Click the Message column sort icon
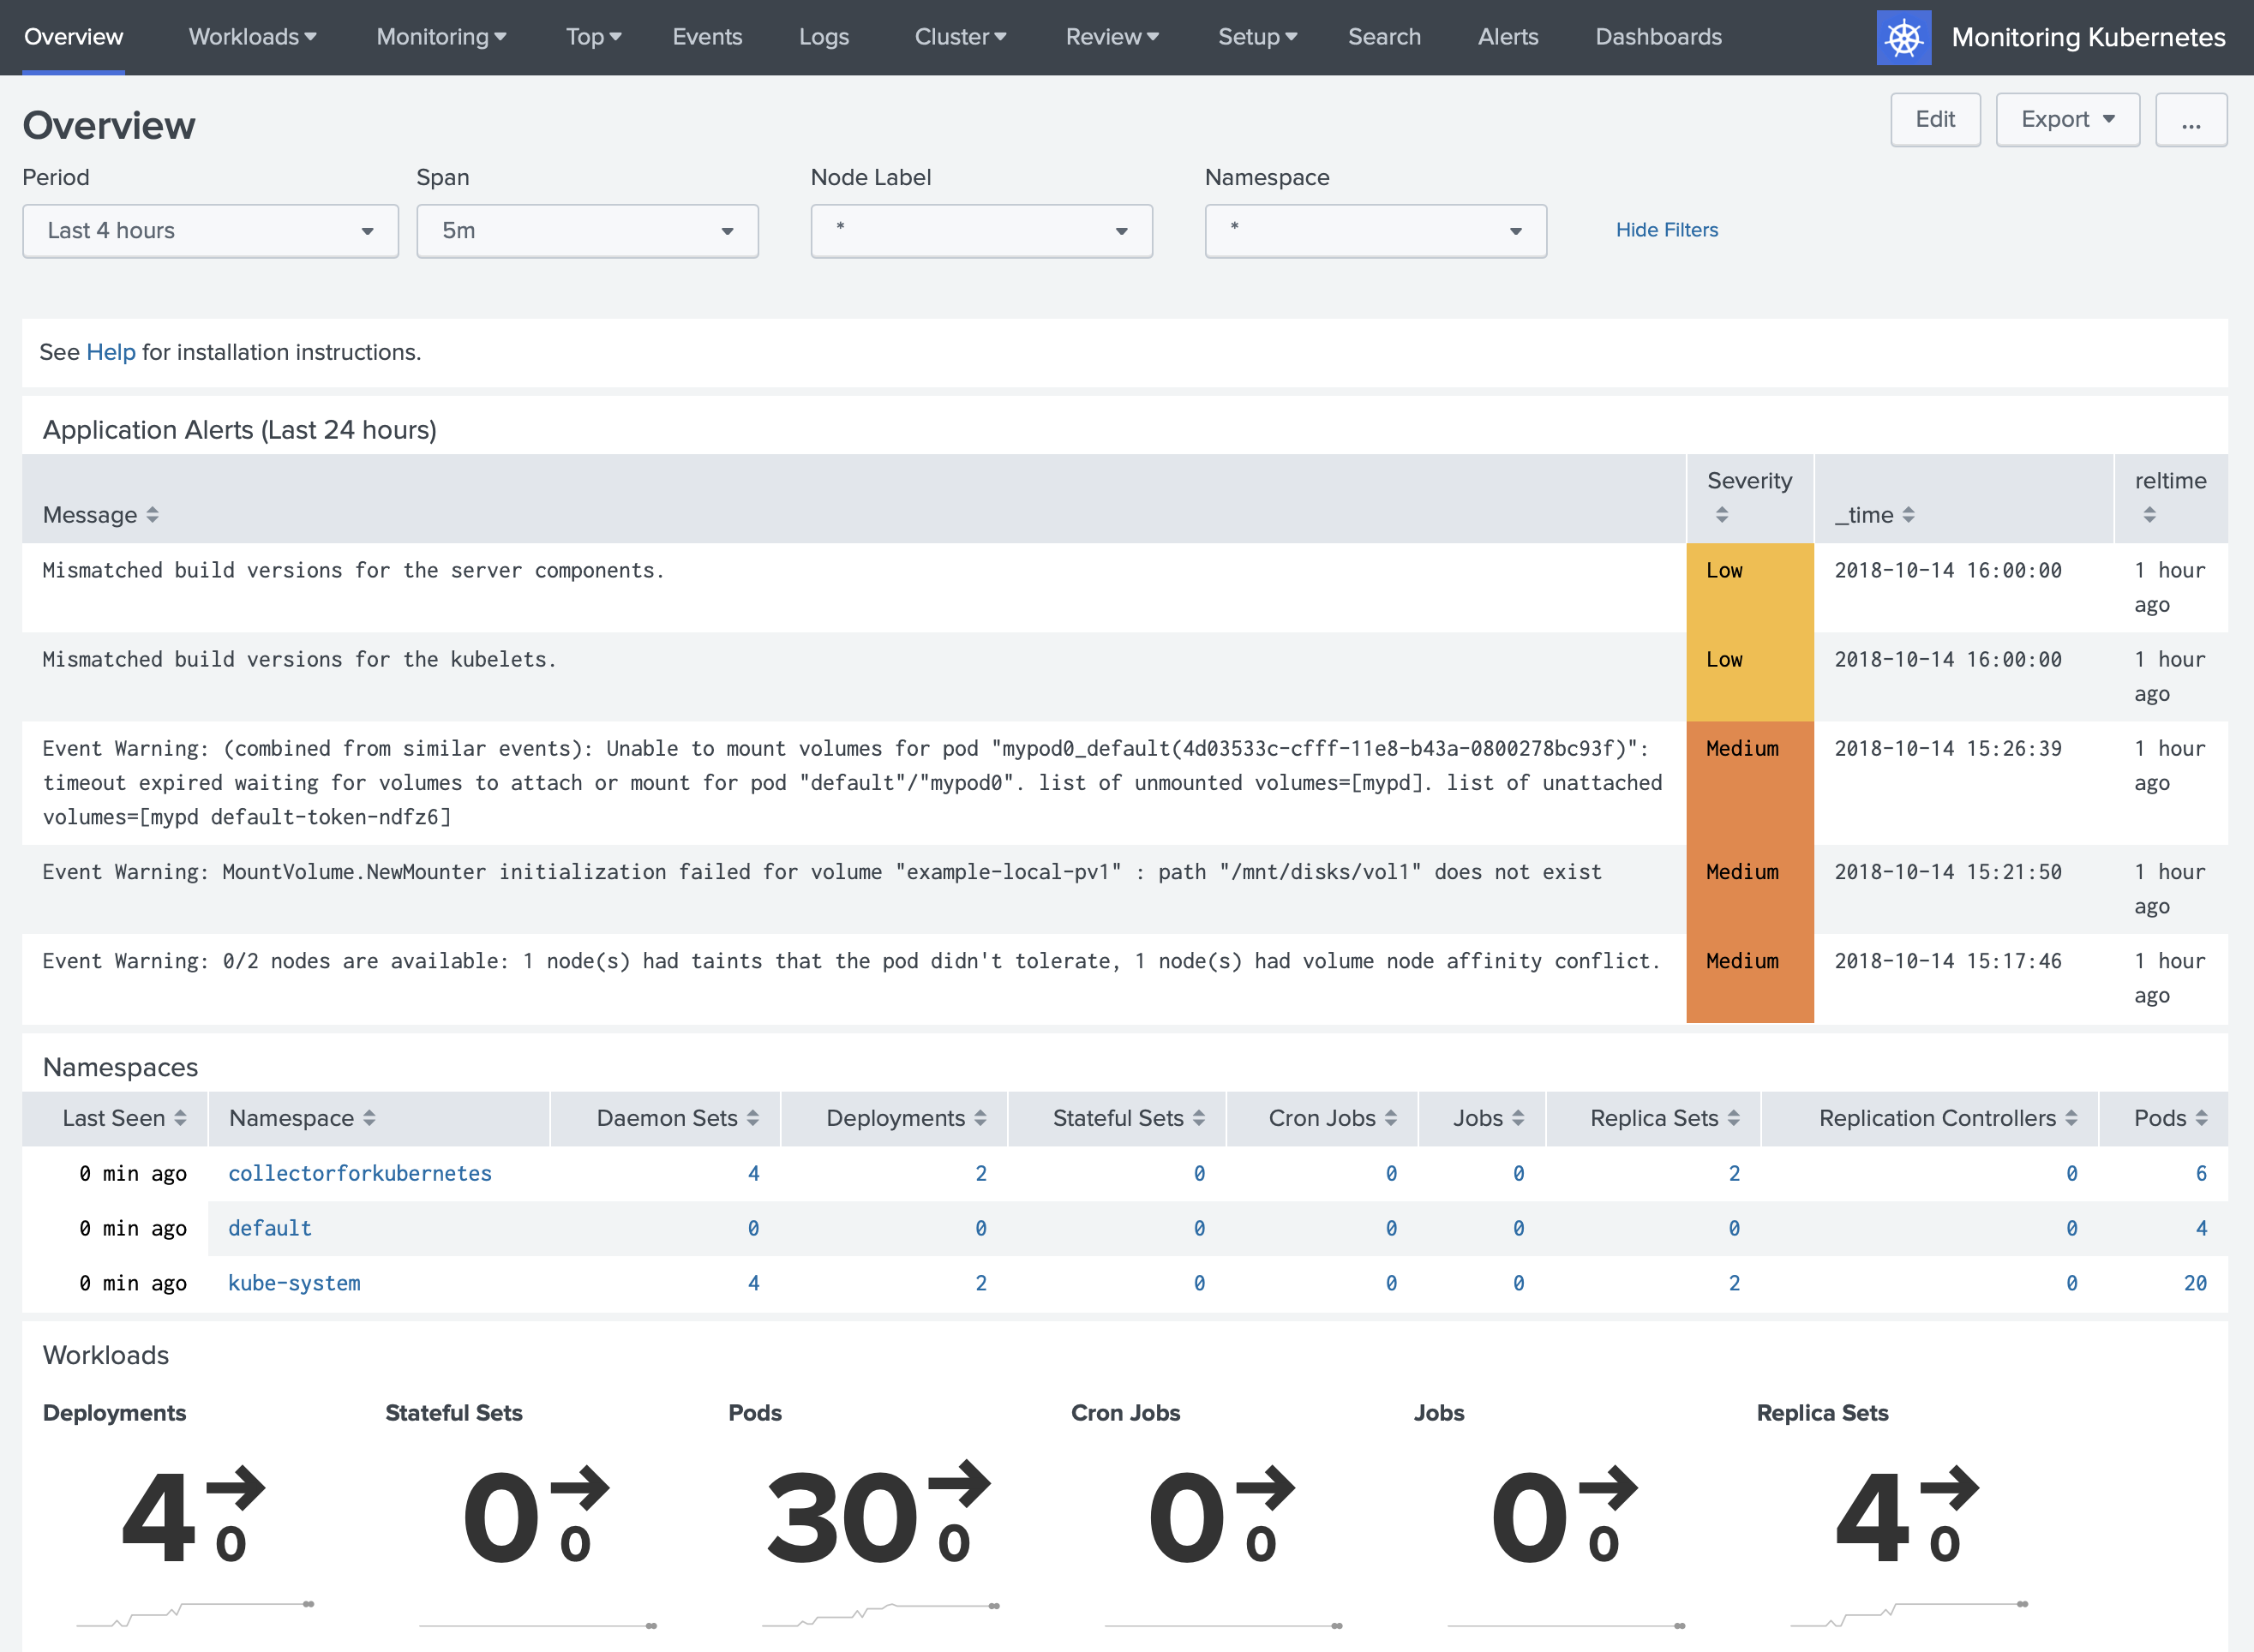This screenshot has width=2254, height=1652. pos(153,512)
